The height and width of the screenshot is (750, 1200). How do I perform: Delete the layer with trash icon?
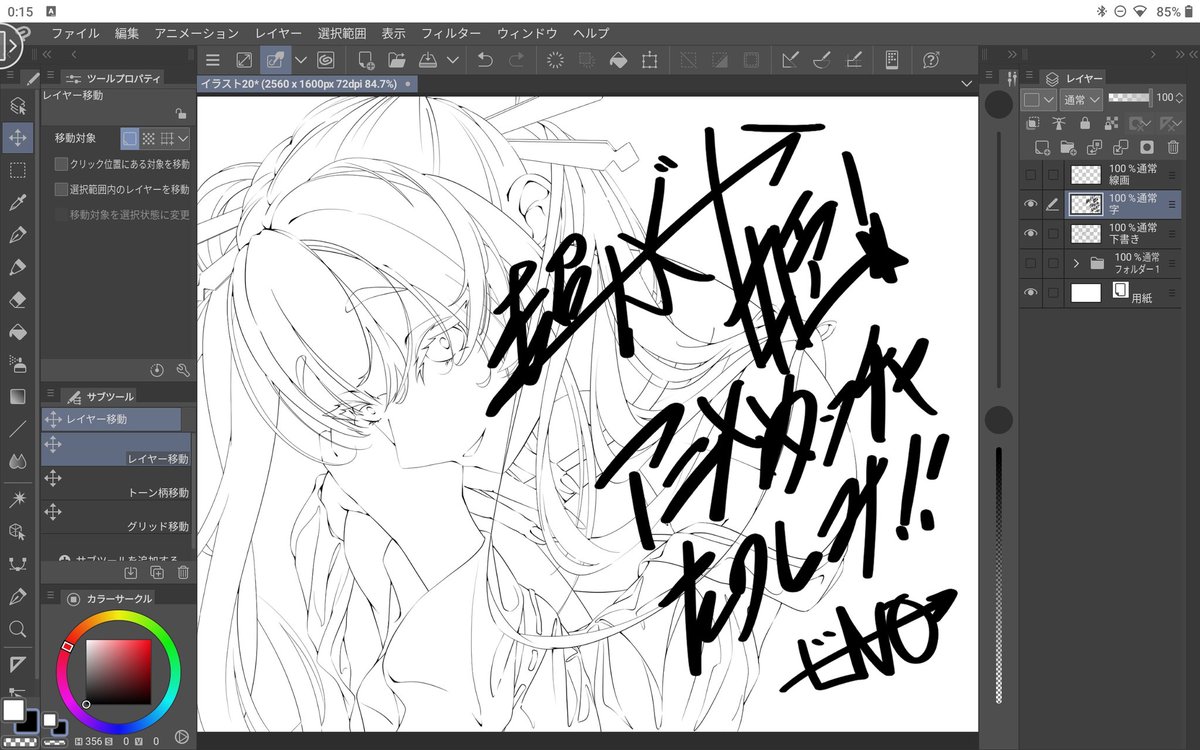click(1173, 147)
